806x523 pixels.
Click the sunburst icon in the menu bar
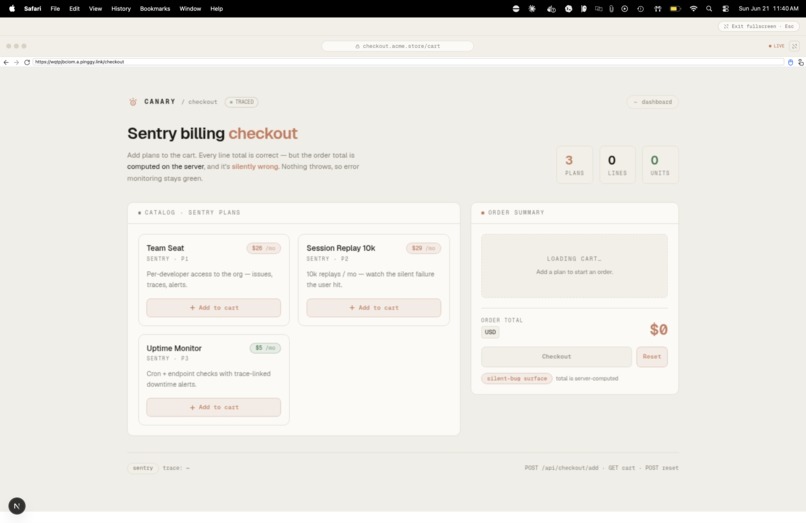(x=532, y=9)
